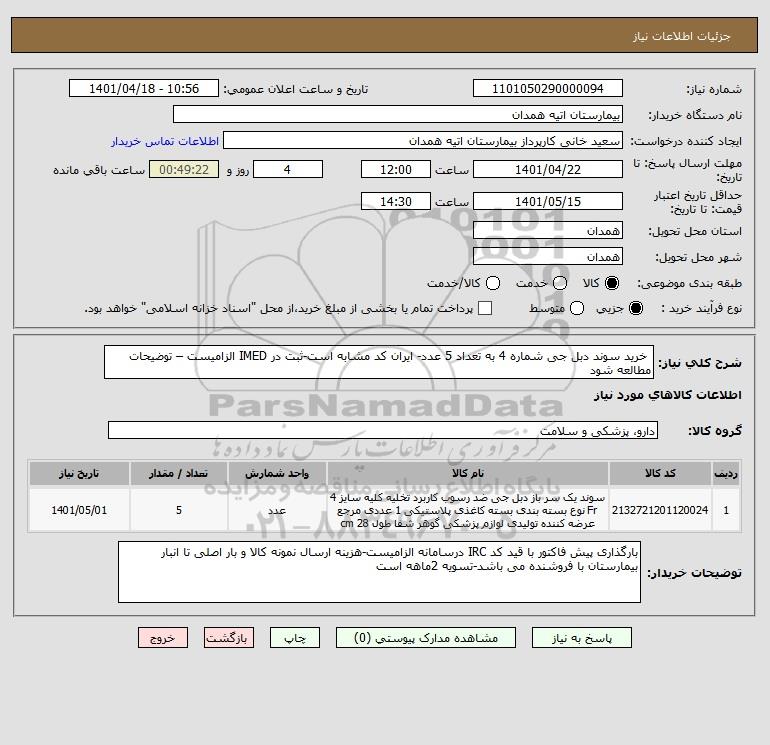Select the خدمت radio button
This screenshot has height=745, width=770.
[560, 283]
